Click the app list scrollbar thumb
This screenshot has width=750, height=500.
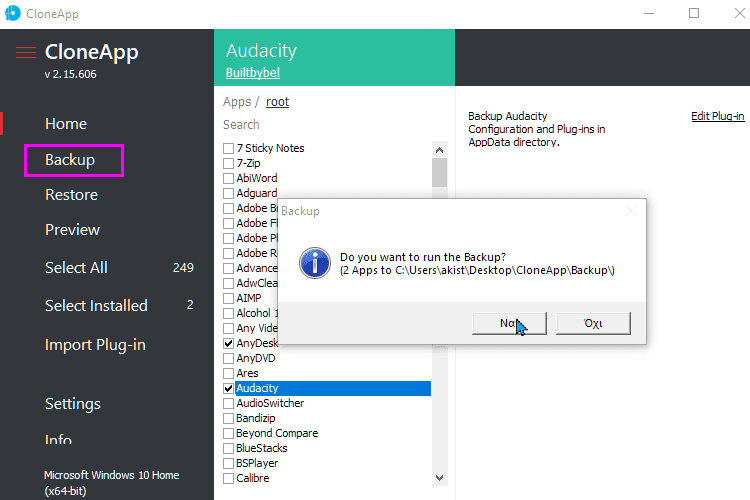pyautogui.click(x=440, y=173)
